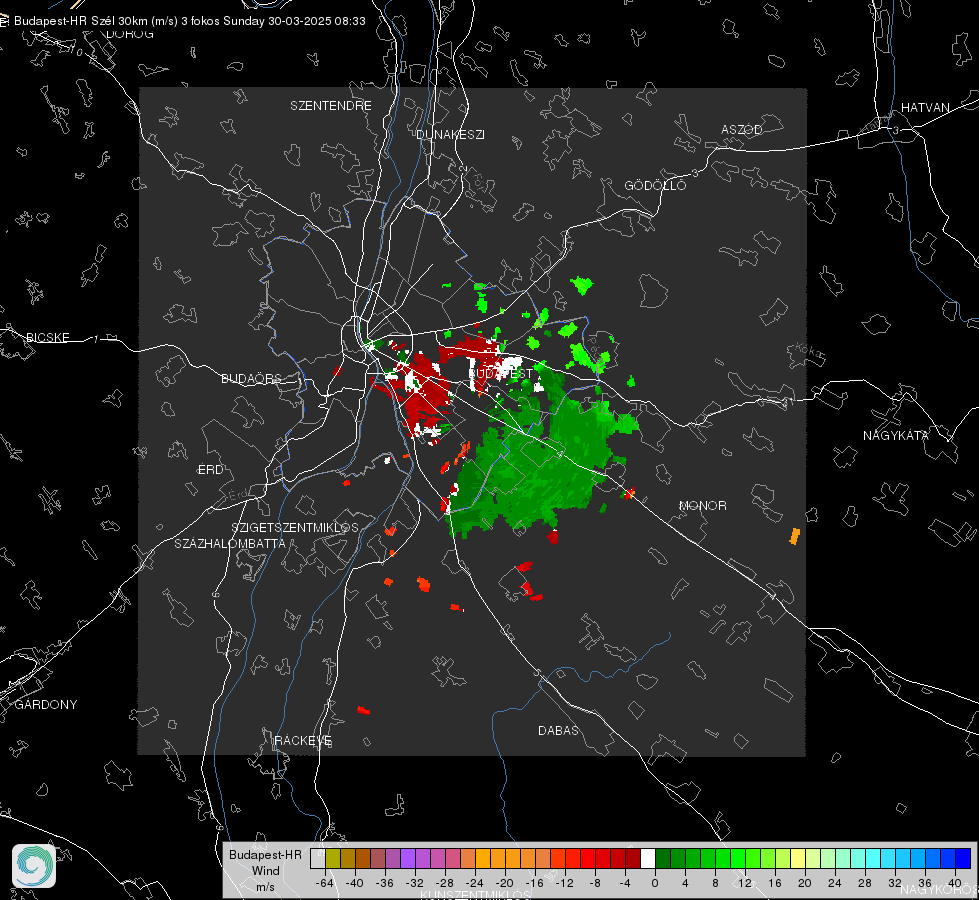Click the MONOR city label
This screenshot has height=900, width=979.
(x=702, y=505)
